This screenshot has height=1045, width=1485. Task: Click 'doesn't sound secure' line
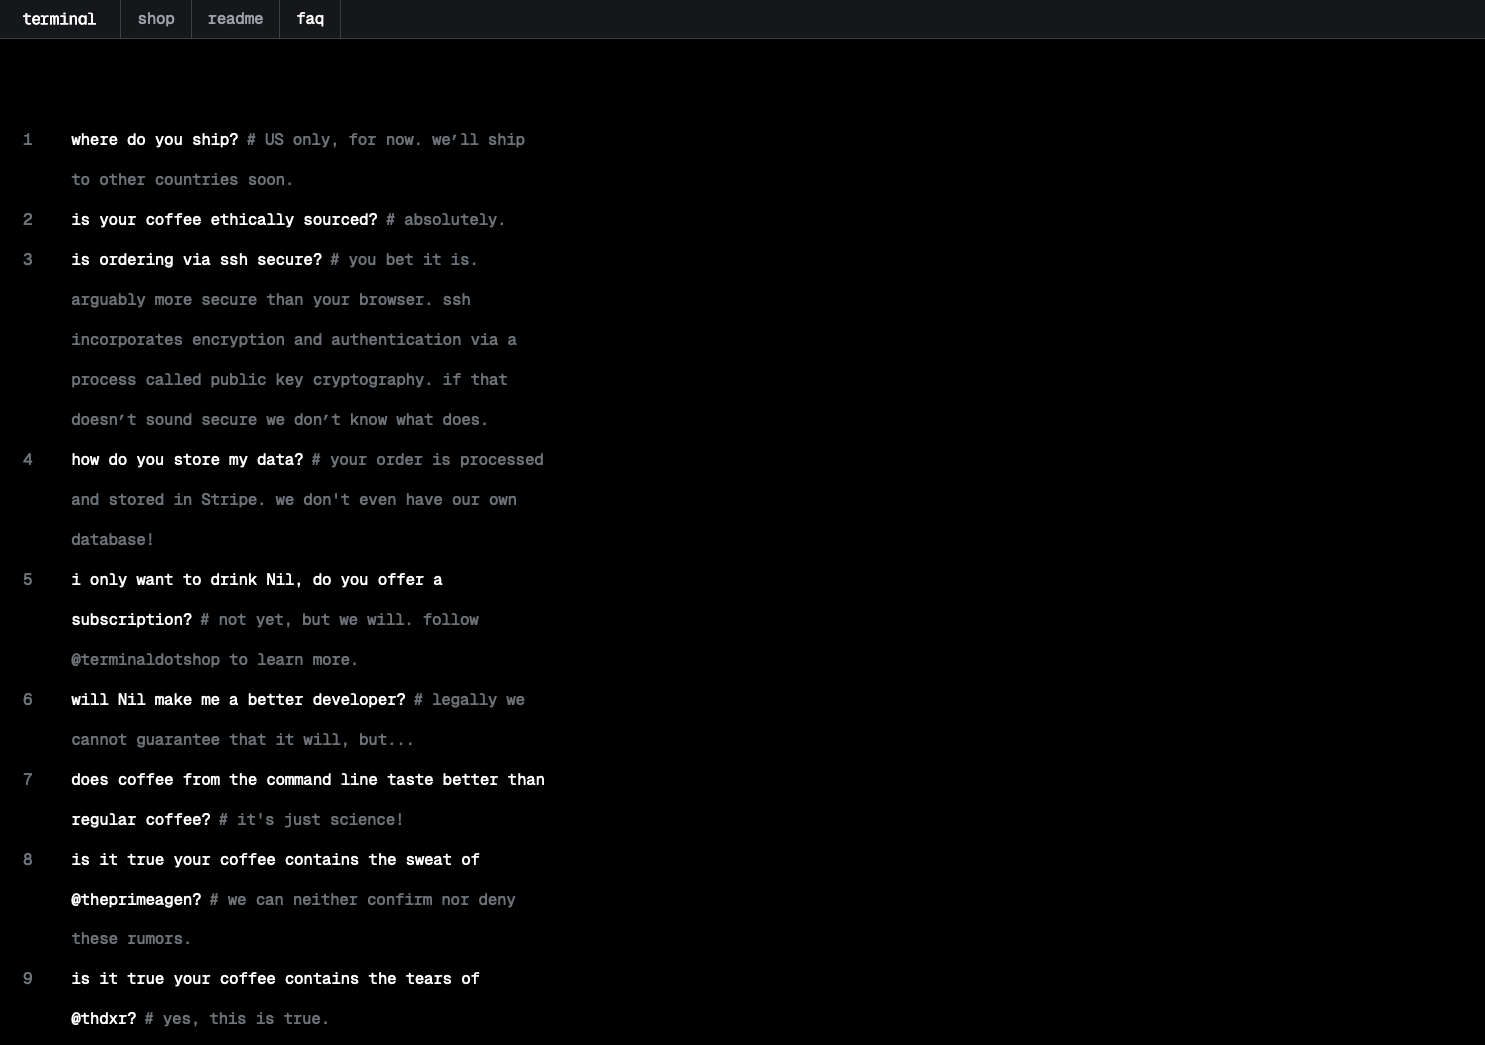[280, 420]
